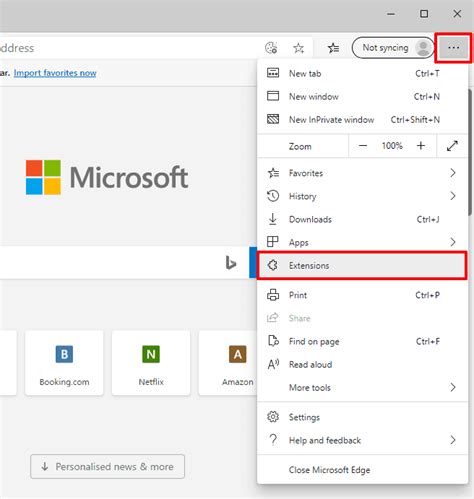Click the Favorites list toolbar icon
Screen dimensions: 474x499
coord(333,48)
